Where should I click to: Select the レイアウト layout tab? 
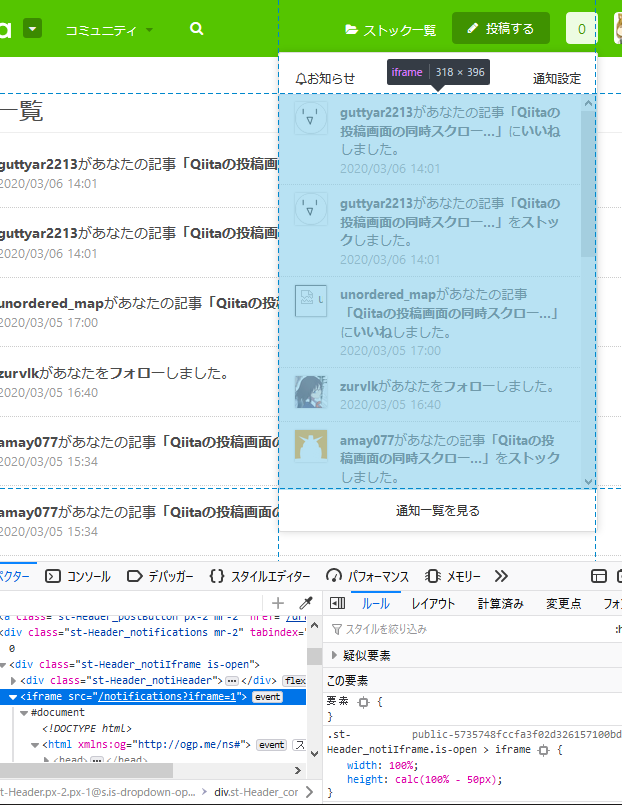pos(433,604)
